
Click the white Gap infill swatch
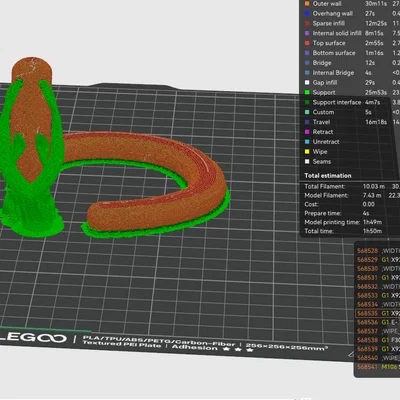[307, 83]
